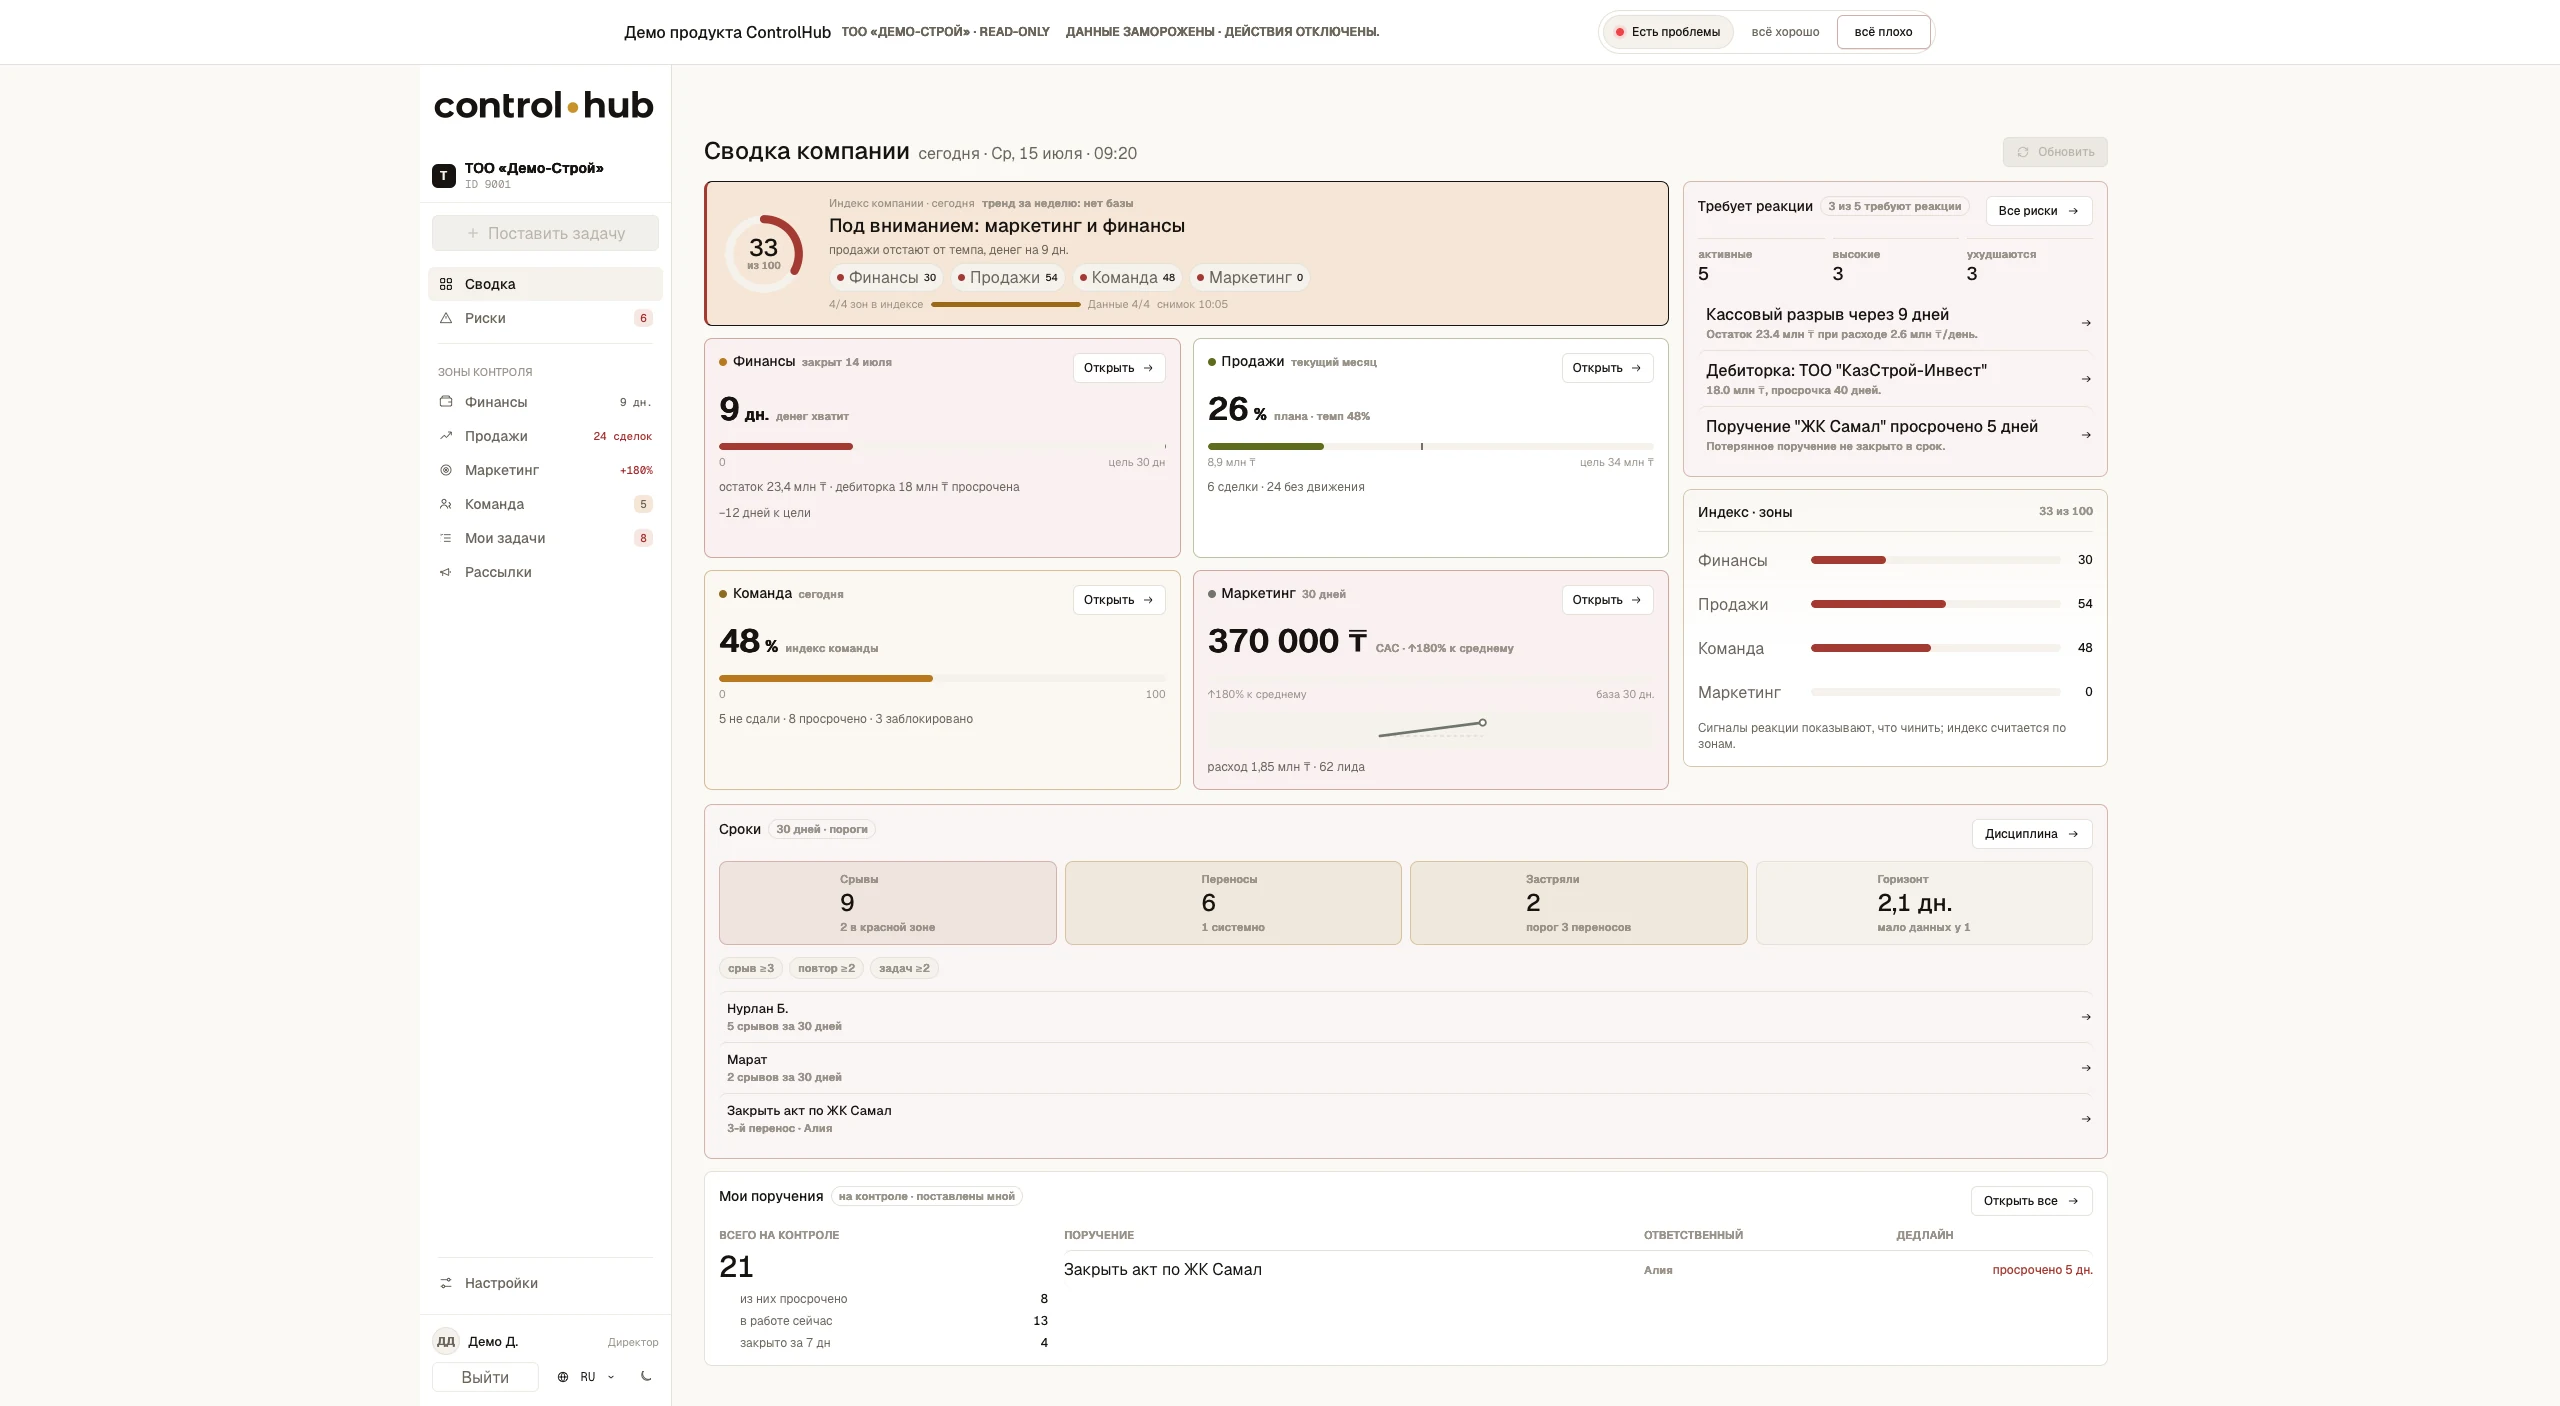2560x1406 pixels.
Task: Expand Закрыть акт 3-й перенос row arrow
Action: click(x=2085, y=1119)
